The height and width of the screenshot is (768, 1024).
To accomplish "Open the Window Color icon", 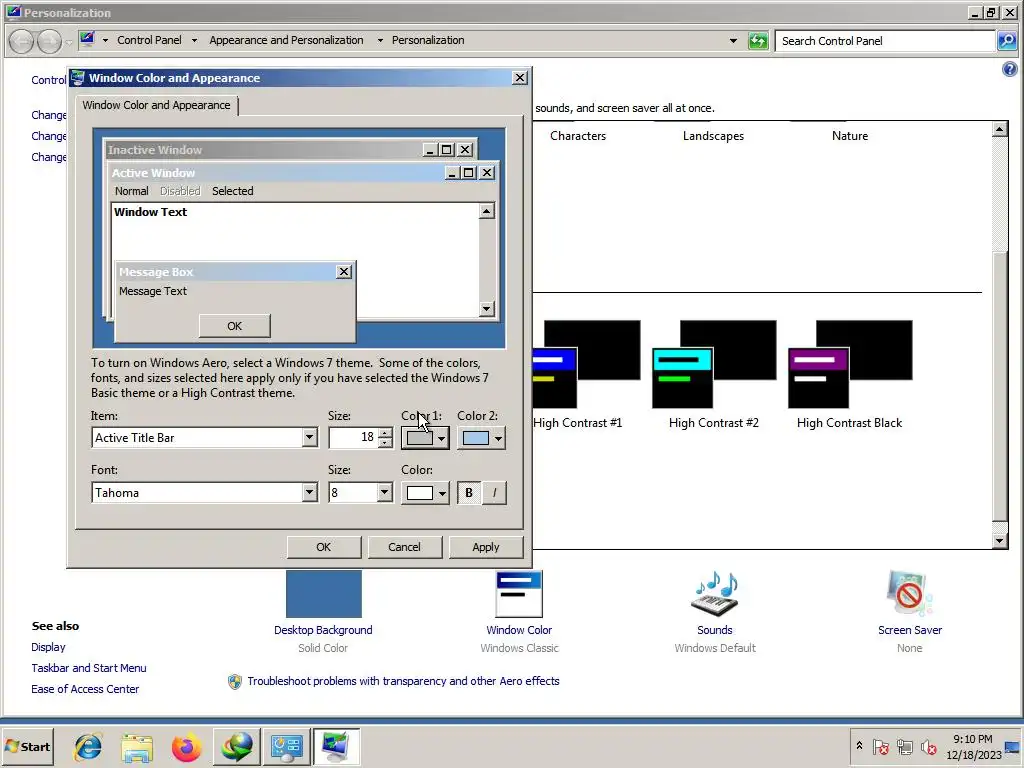I will point(519,594).
